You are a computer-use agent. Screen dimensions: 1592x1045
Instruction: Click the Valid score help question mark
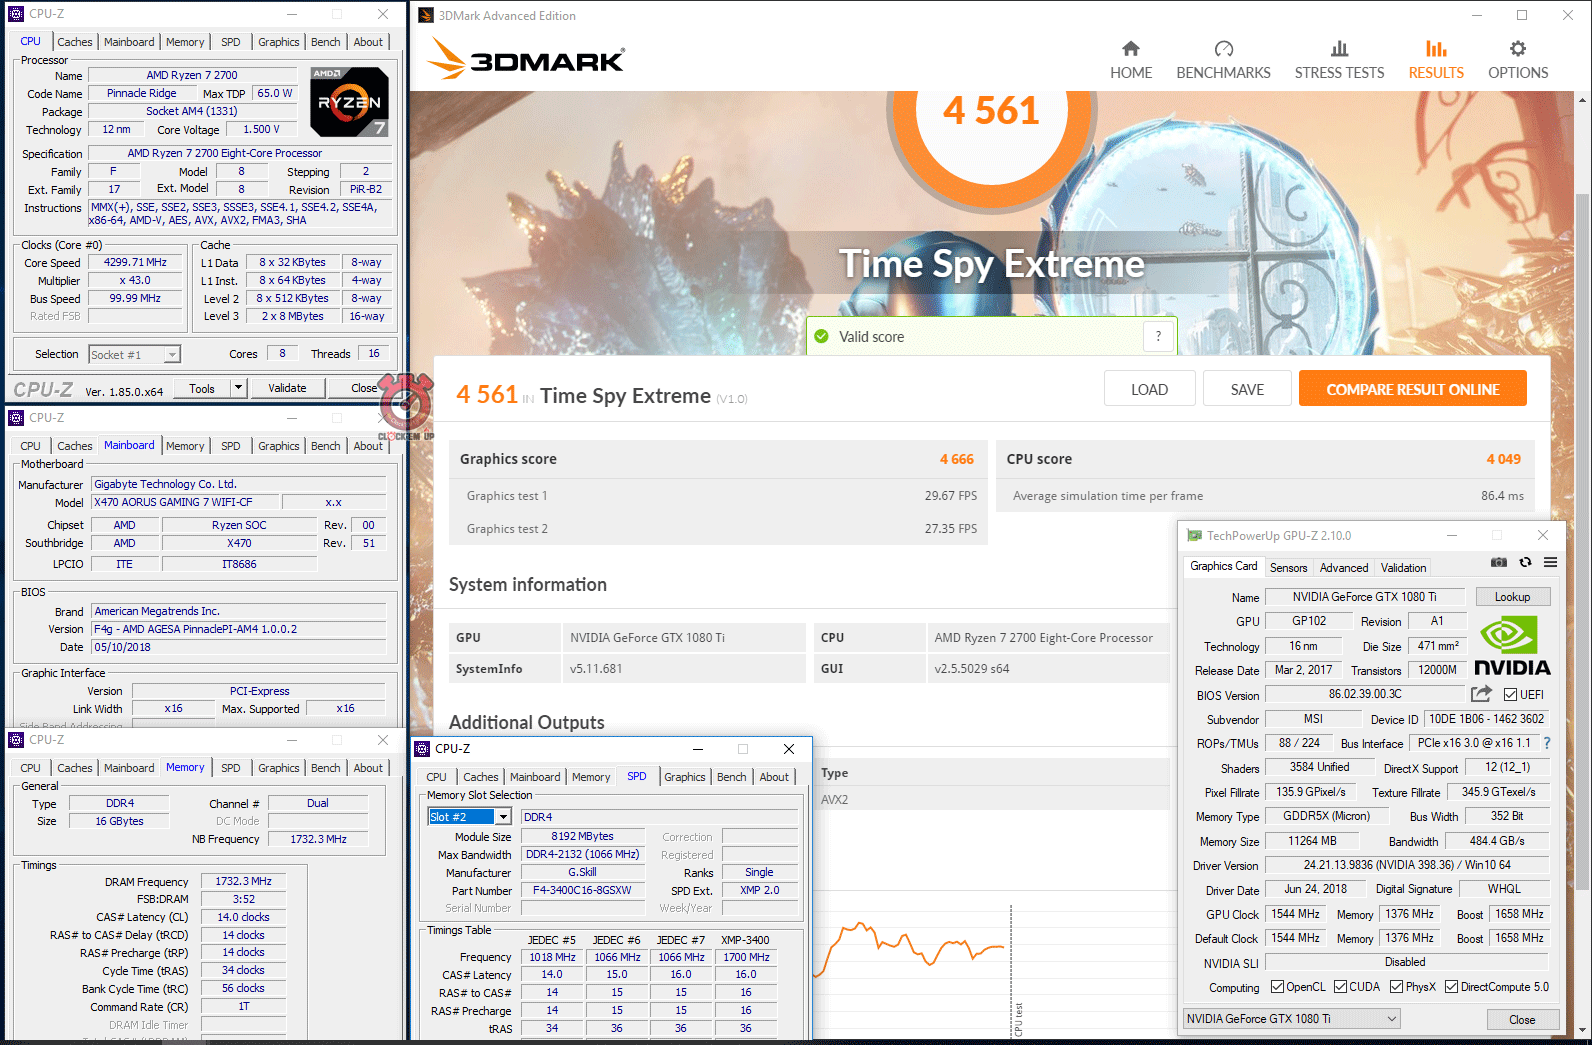click(x=1158, y=337)
